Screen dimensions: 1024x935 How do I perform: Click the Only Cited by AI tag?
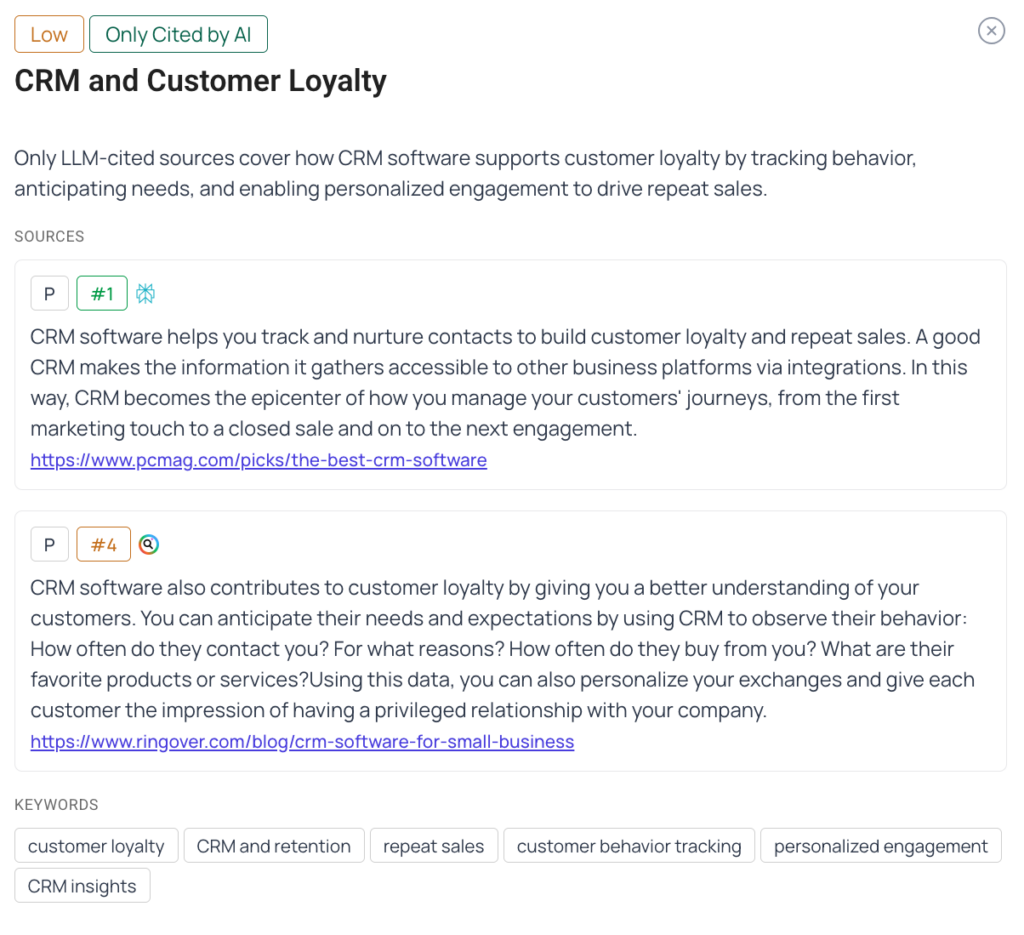pyautogui.click(x=178, y=35)
